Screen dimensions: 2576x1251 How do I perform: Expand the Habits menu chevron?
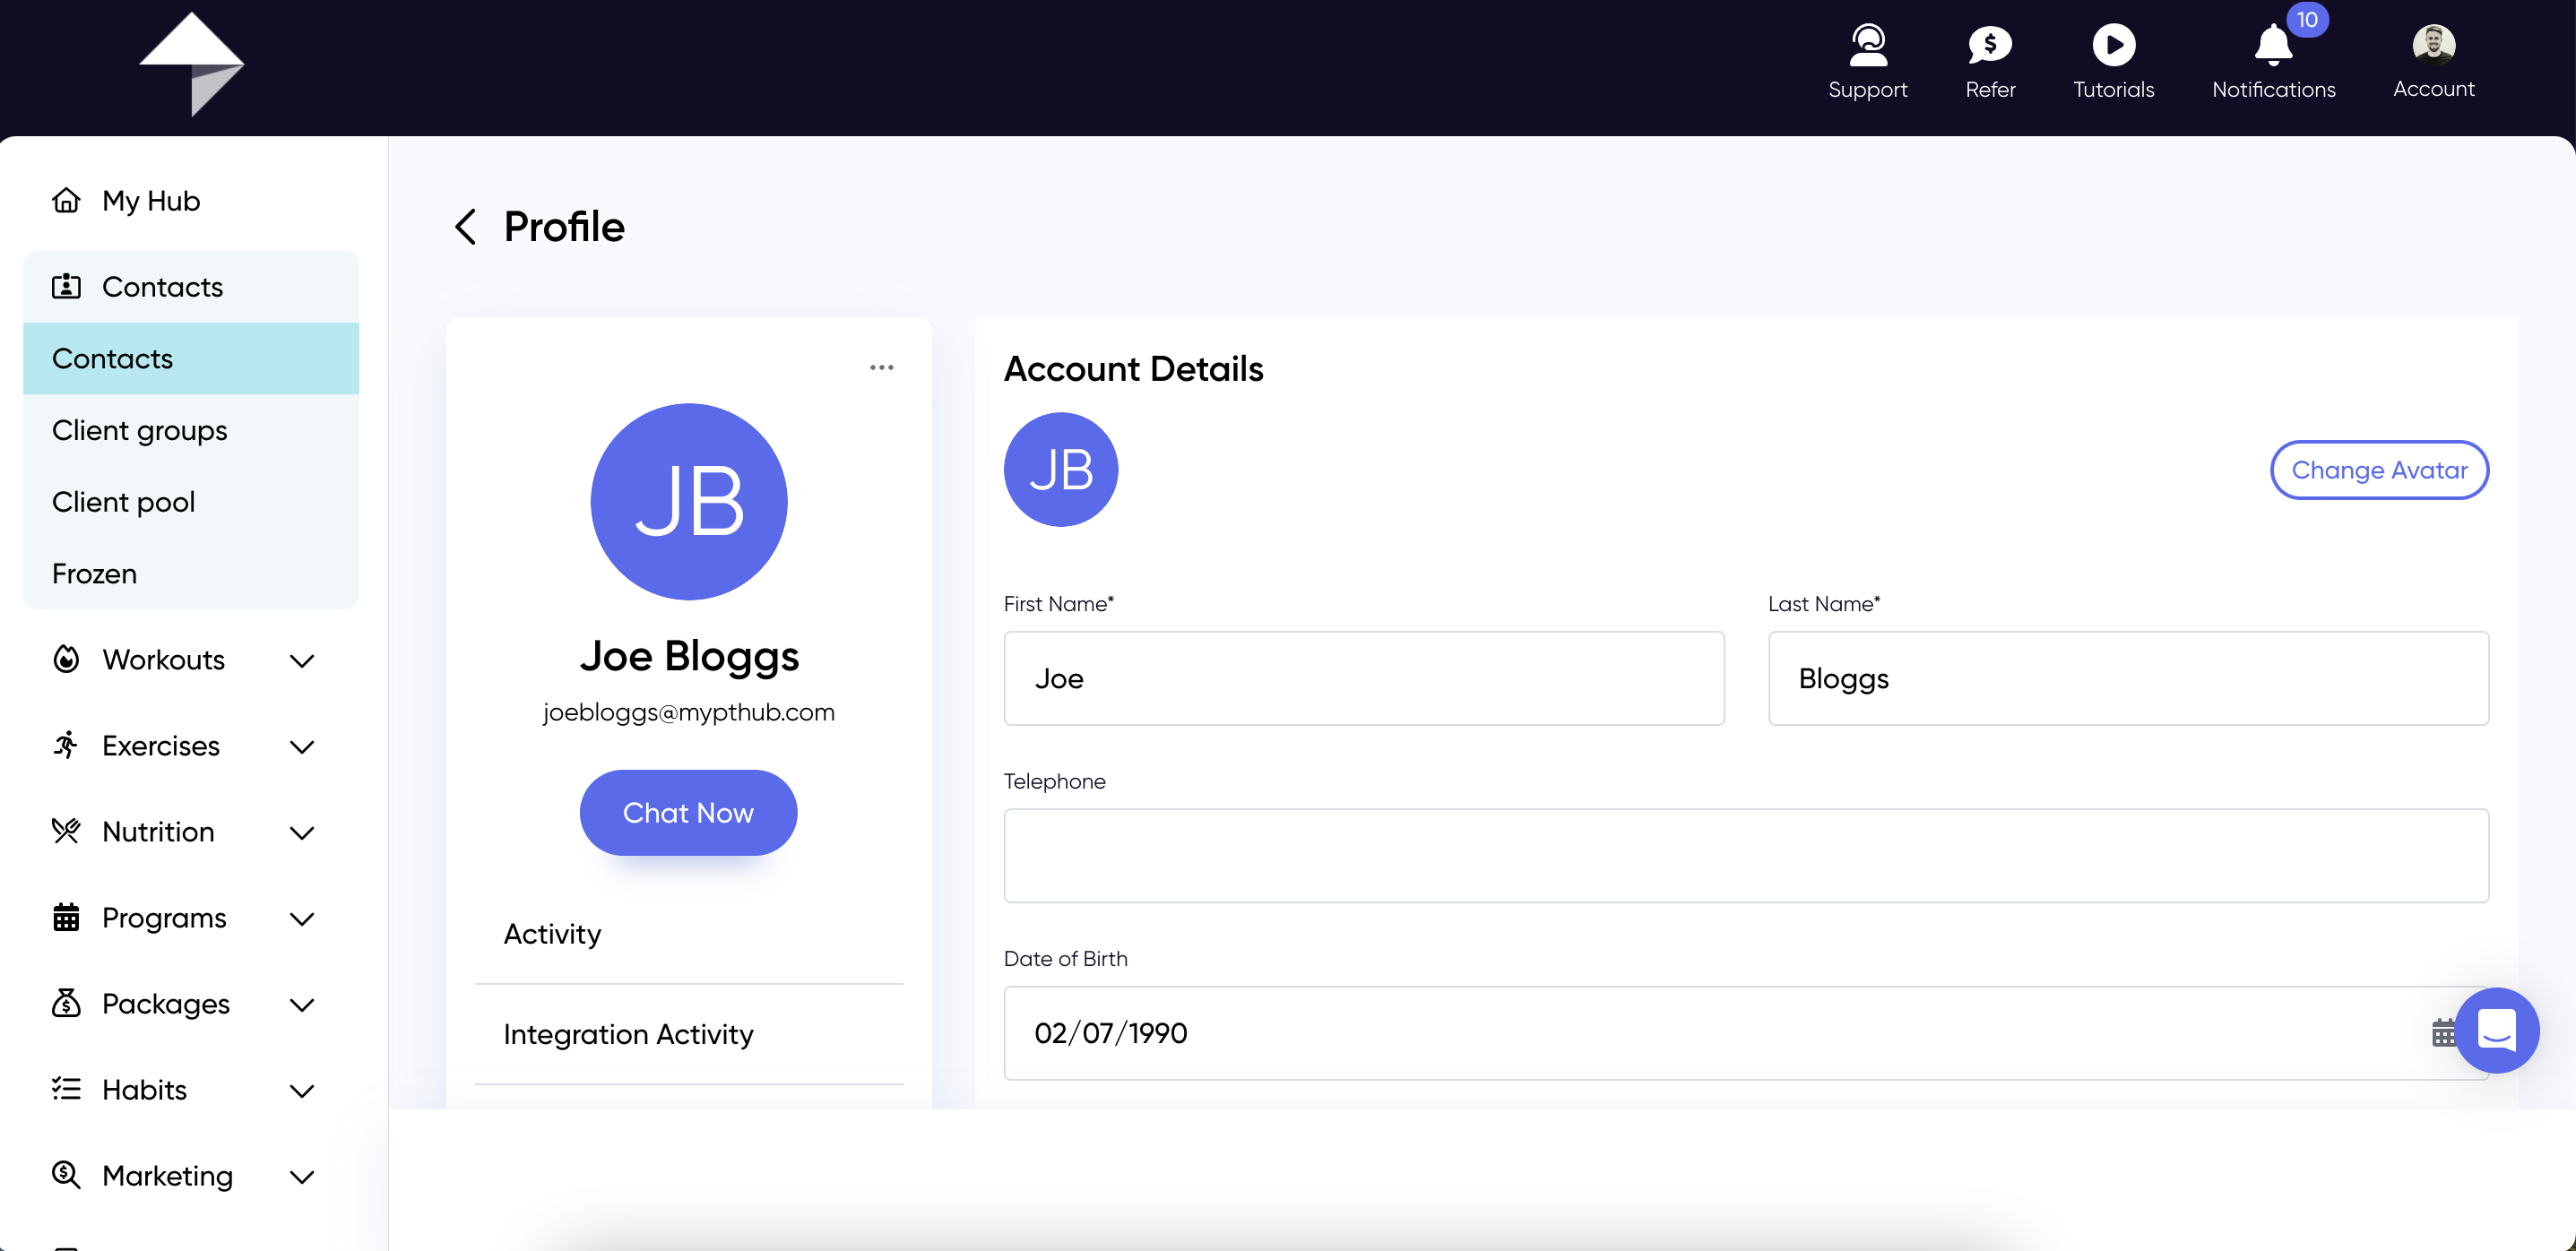302,1091
